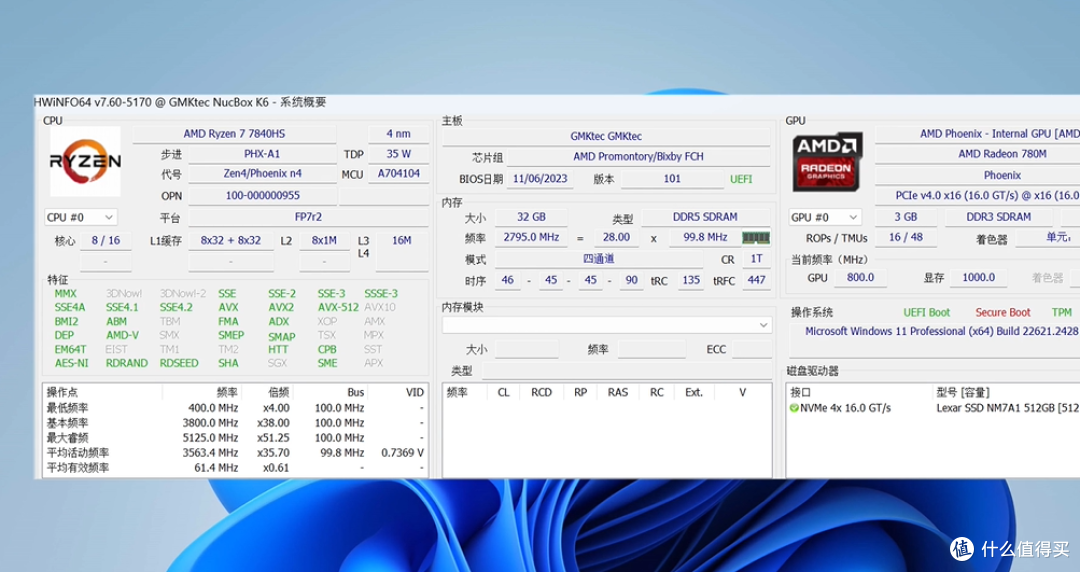Click the 1T command rate value
This screenshot has width=1080, height=572.
click(756, 259)
